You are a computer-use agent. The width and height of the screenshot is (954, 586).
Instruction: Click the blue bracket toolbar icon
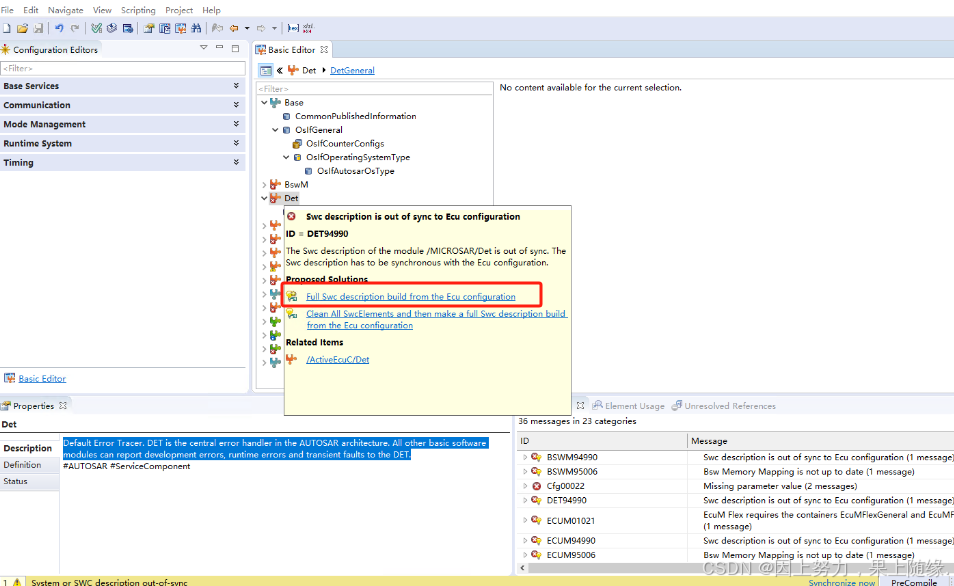[x=293, y=28]
